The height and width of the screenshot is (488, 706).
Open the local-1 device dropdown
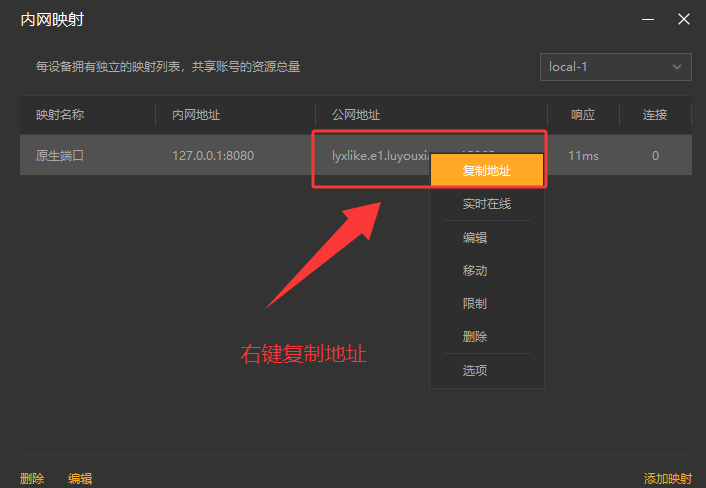point(615,67)
